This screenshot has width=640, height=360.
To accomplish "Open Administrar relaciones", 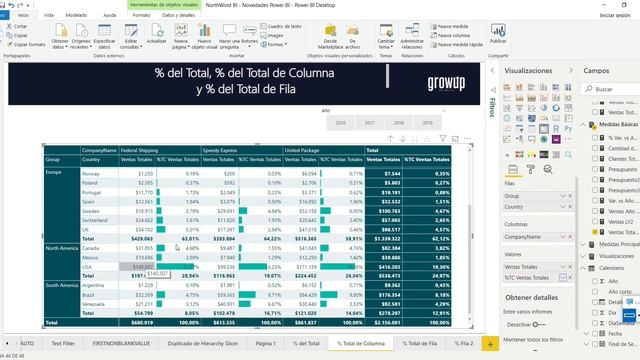I will coord(412,36).
